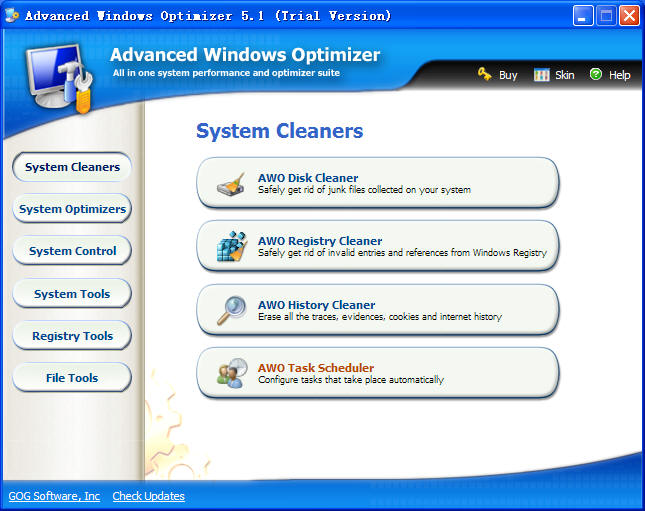
Task: Close the Advanced Windows Optimizer window
Action: 629,16
